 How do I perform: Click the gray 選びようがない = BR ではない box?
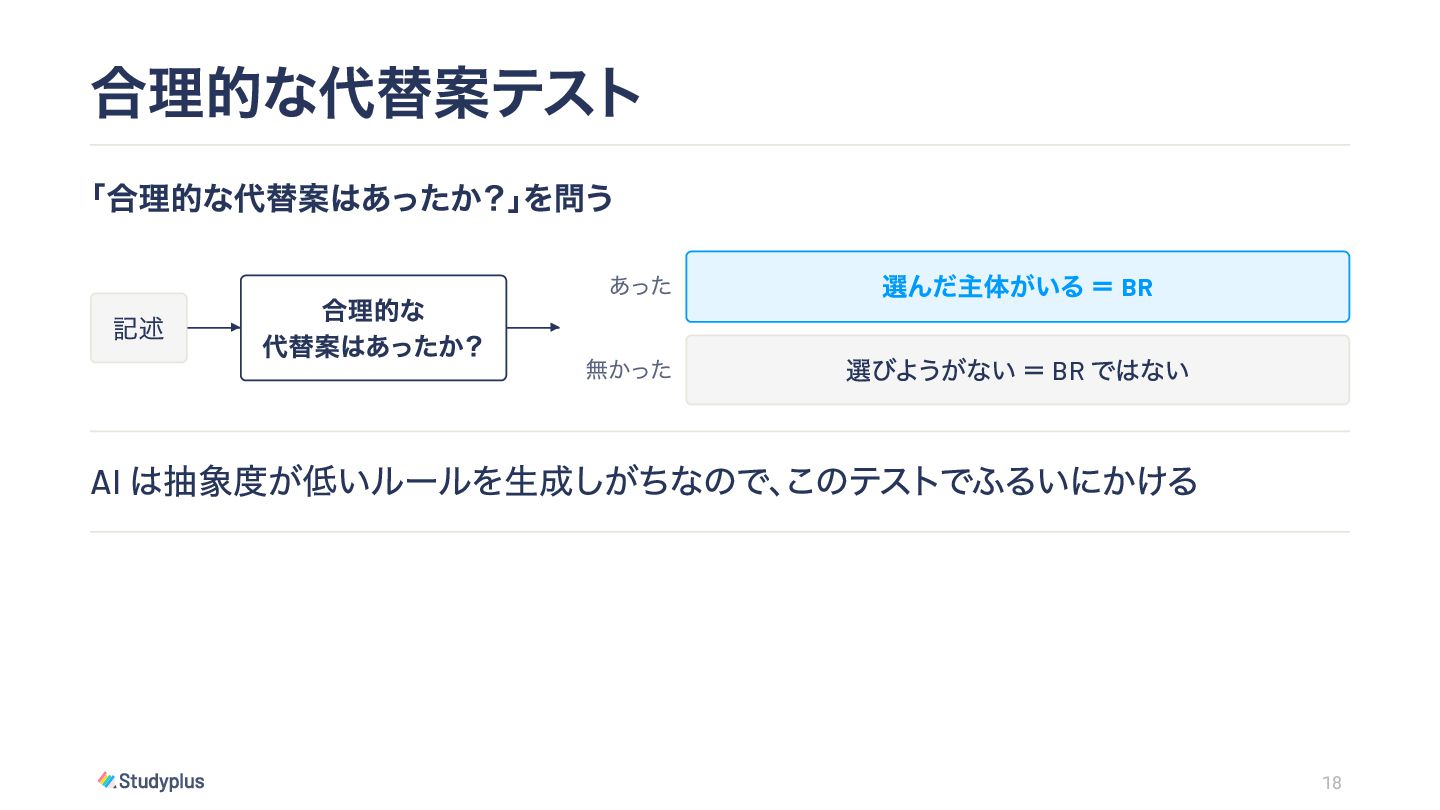[x=1017, y=370]
